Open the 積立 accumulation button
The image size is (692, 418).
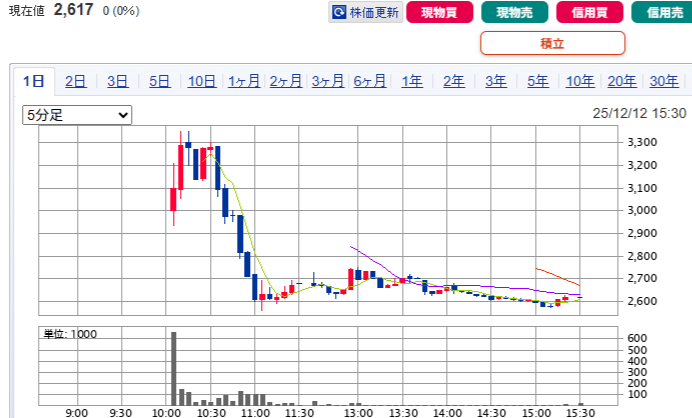552,43
